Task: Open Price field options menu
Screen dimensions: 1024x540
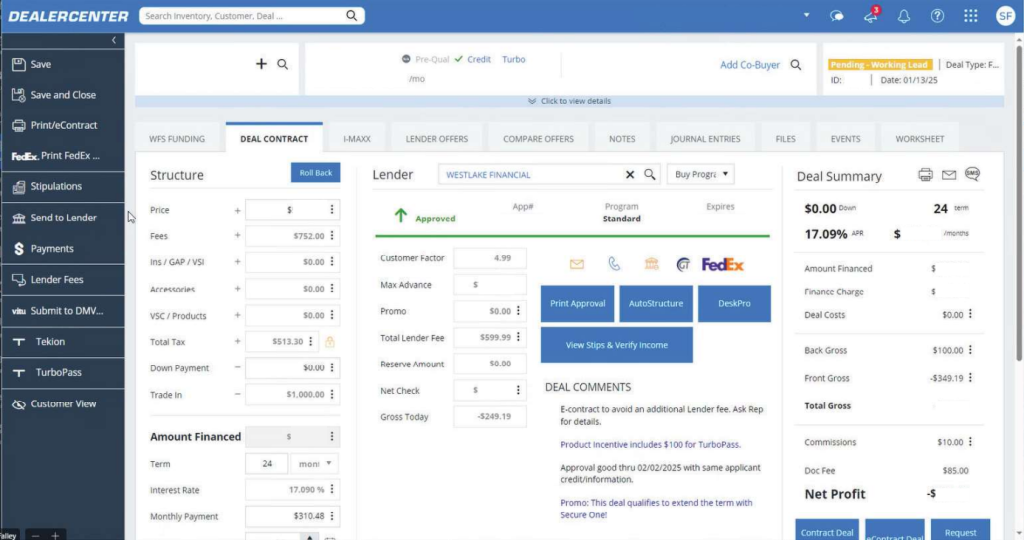Action: (x=332, y=210)
